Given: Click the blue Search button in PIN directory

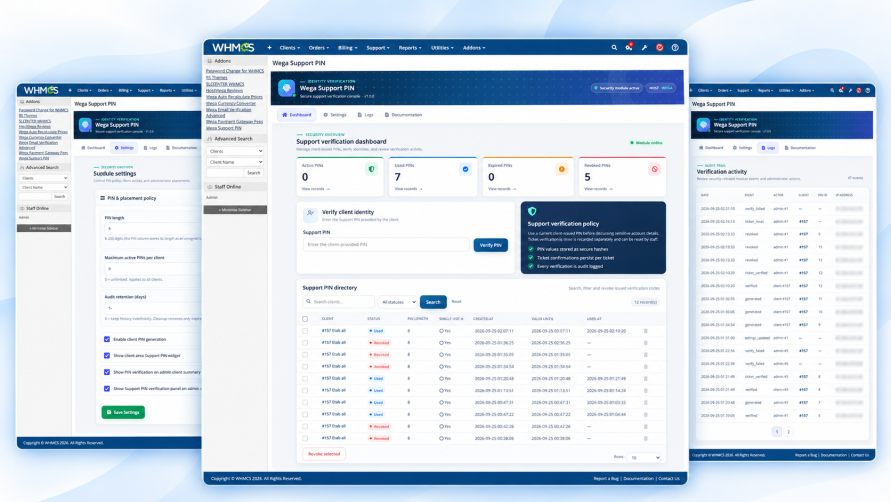Looking at the screenshot, I should [433, 302].
